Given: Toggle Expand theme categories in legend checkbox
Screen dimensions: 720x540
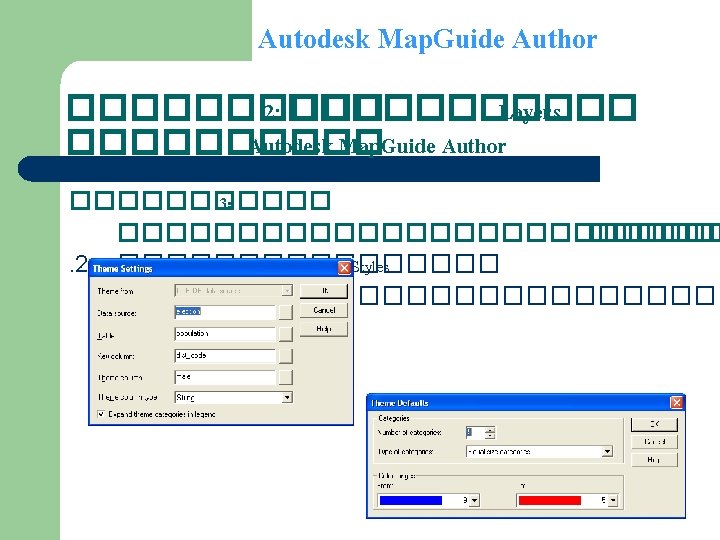Looking at the screenshot, I should click(101, 414).
